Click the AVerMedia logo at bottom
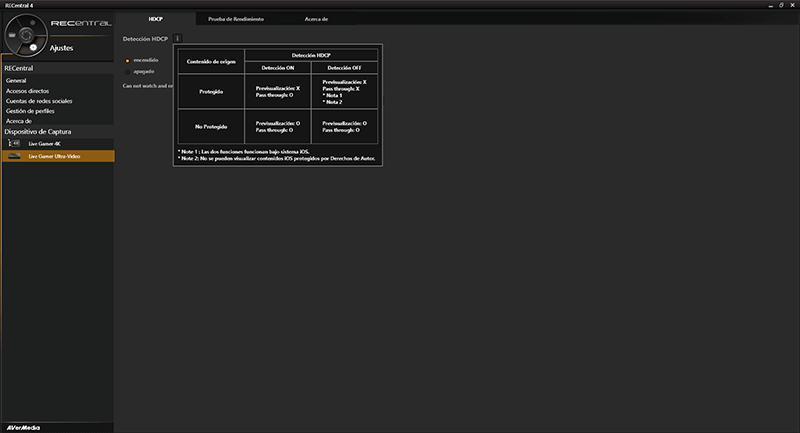800x433 pixels. click(x=23, y=428)
